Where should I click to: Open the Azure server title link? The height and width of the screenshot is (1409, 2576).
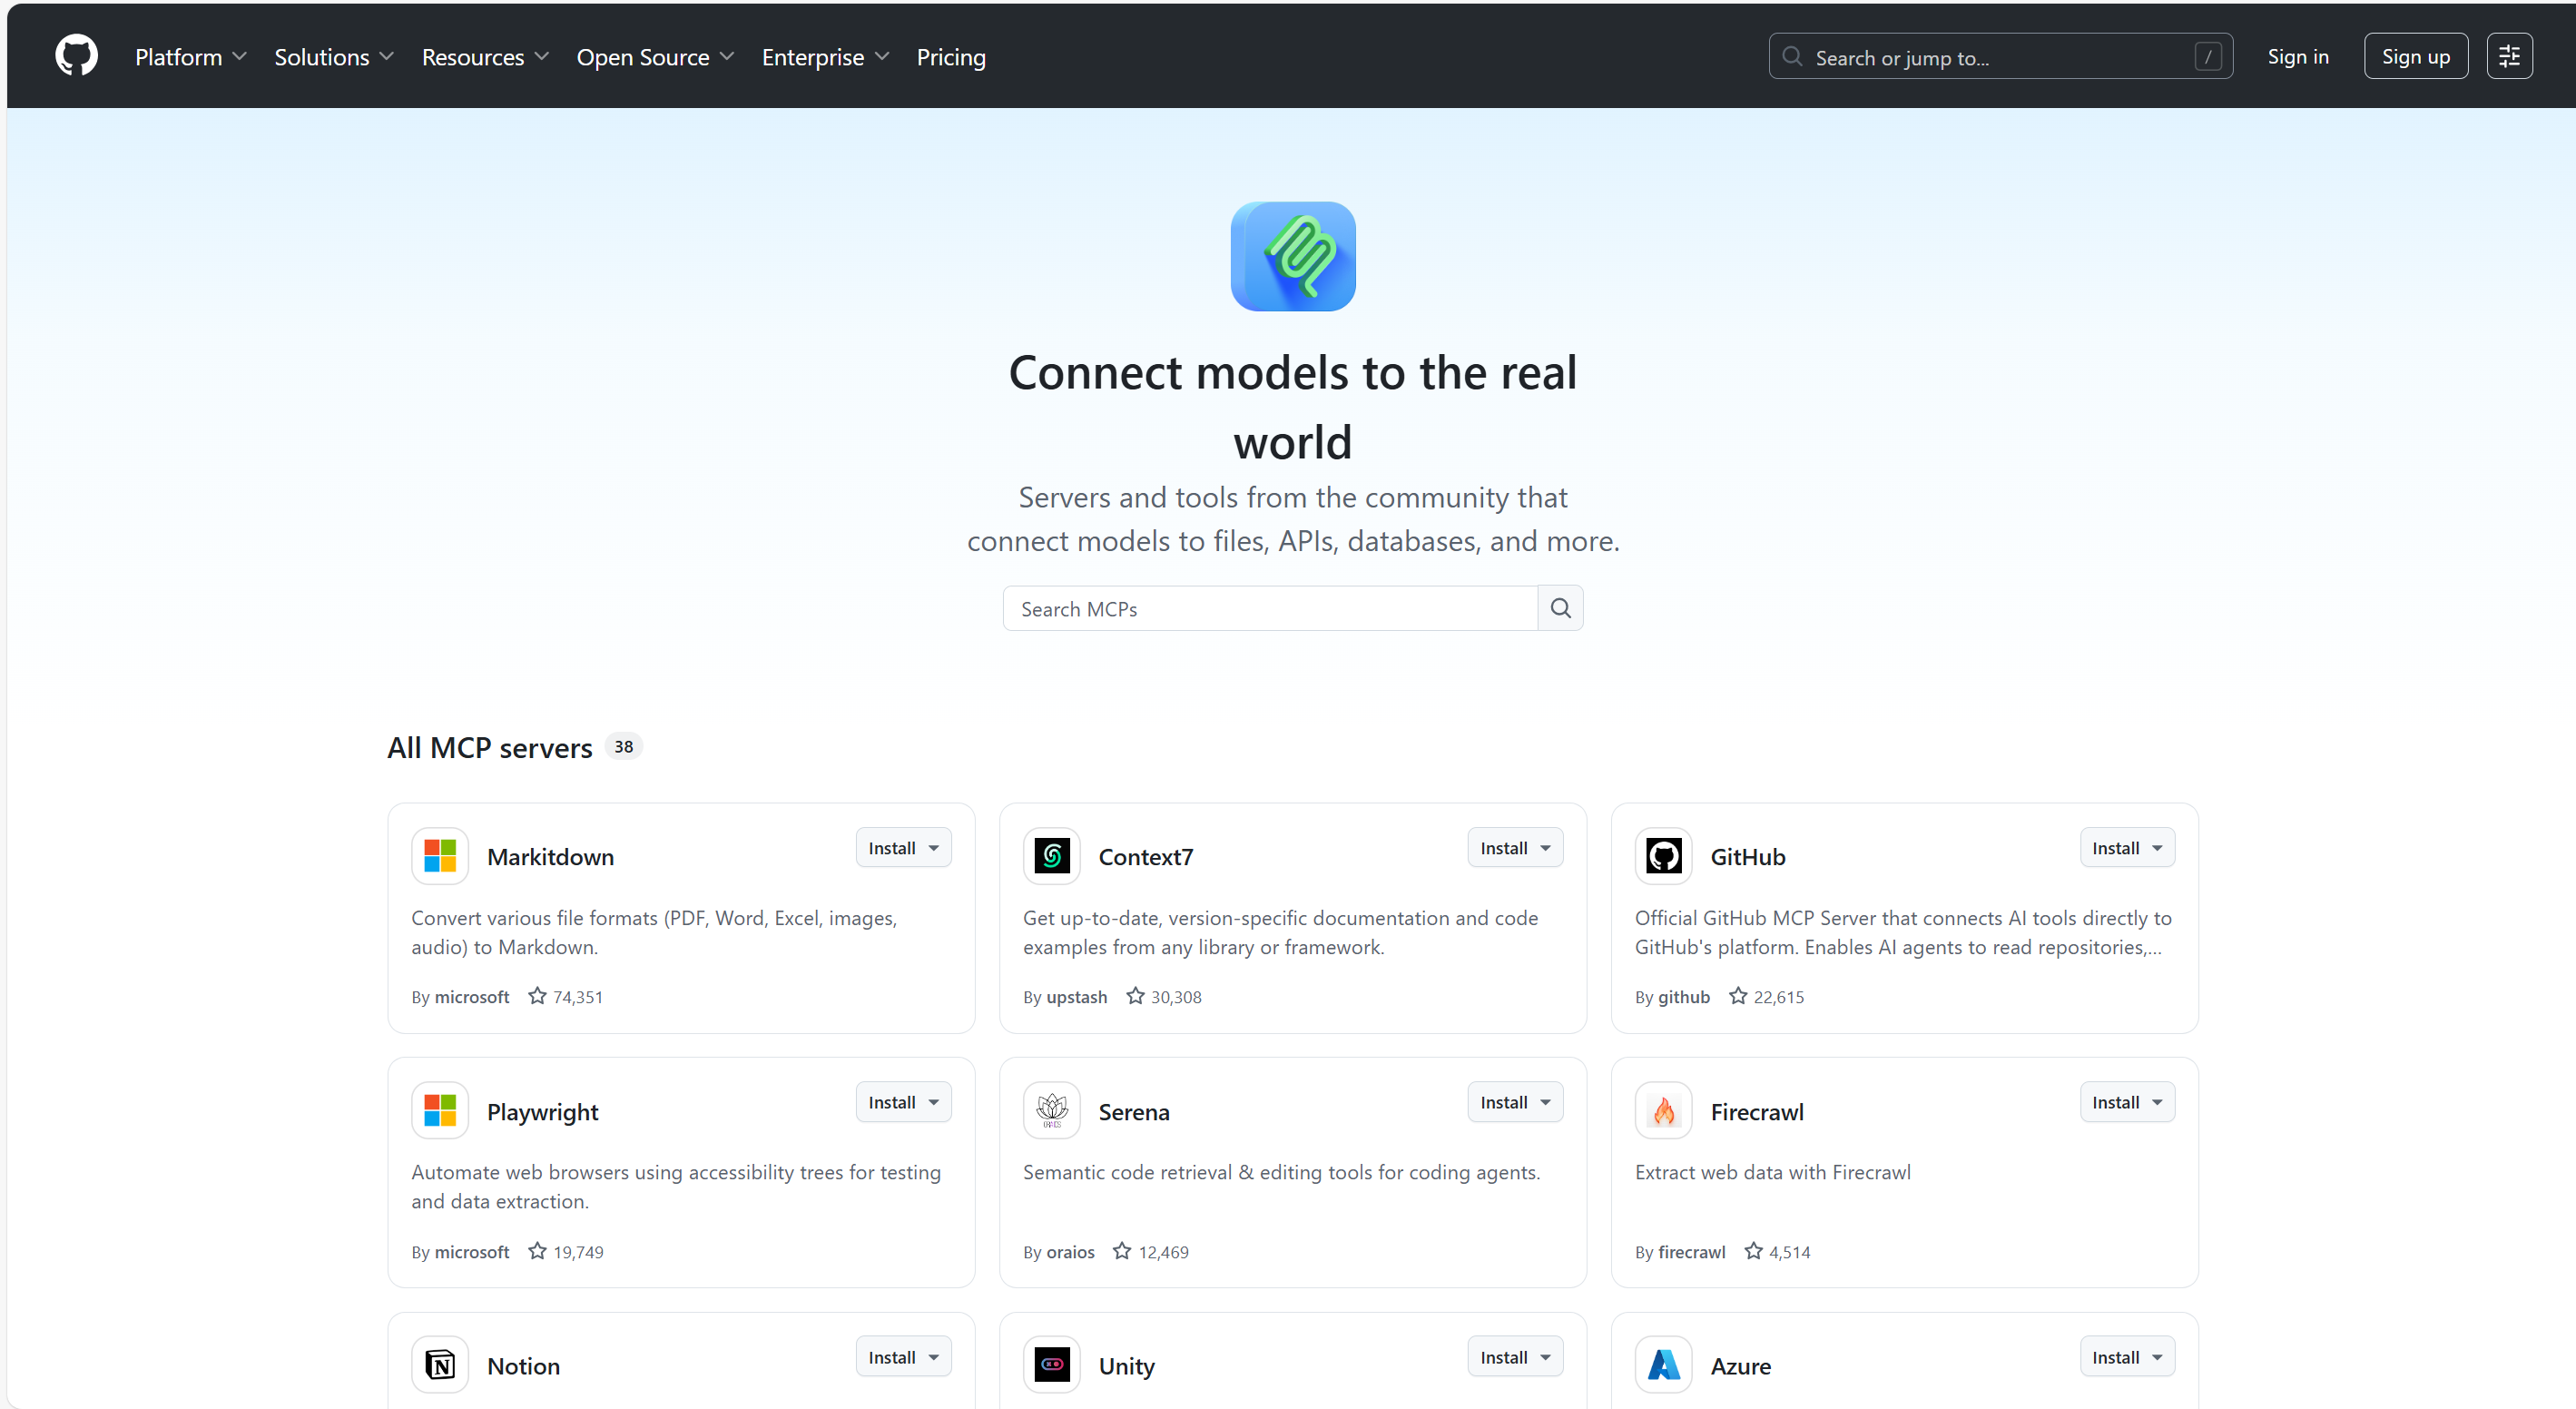pos(1740,1366)
